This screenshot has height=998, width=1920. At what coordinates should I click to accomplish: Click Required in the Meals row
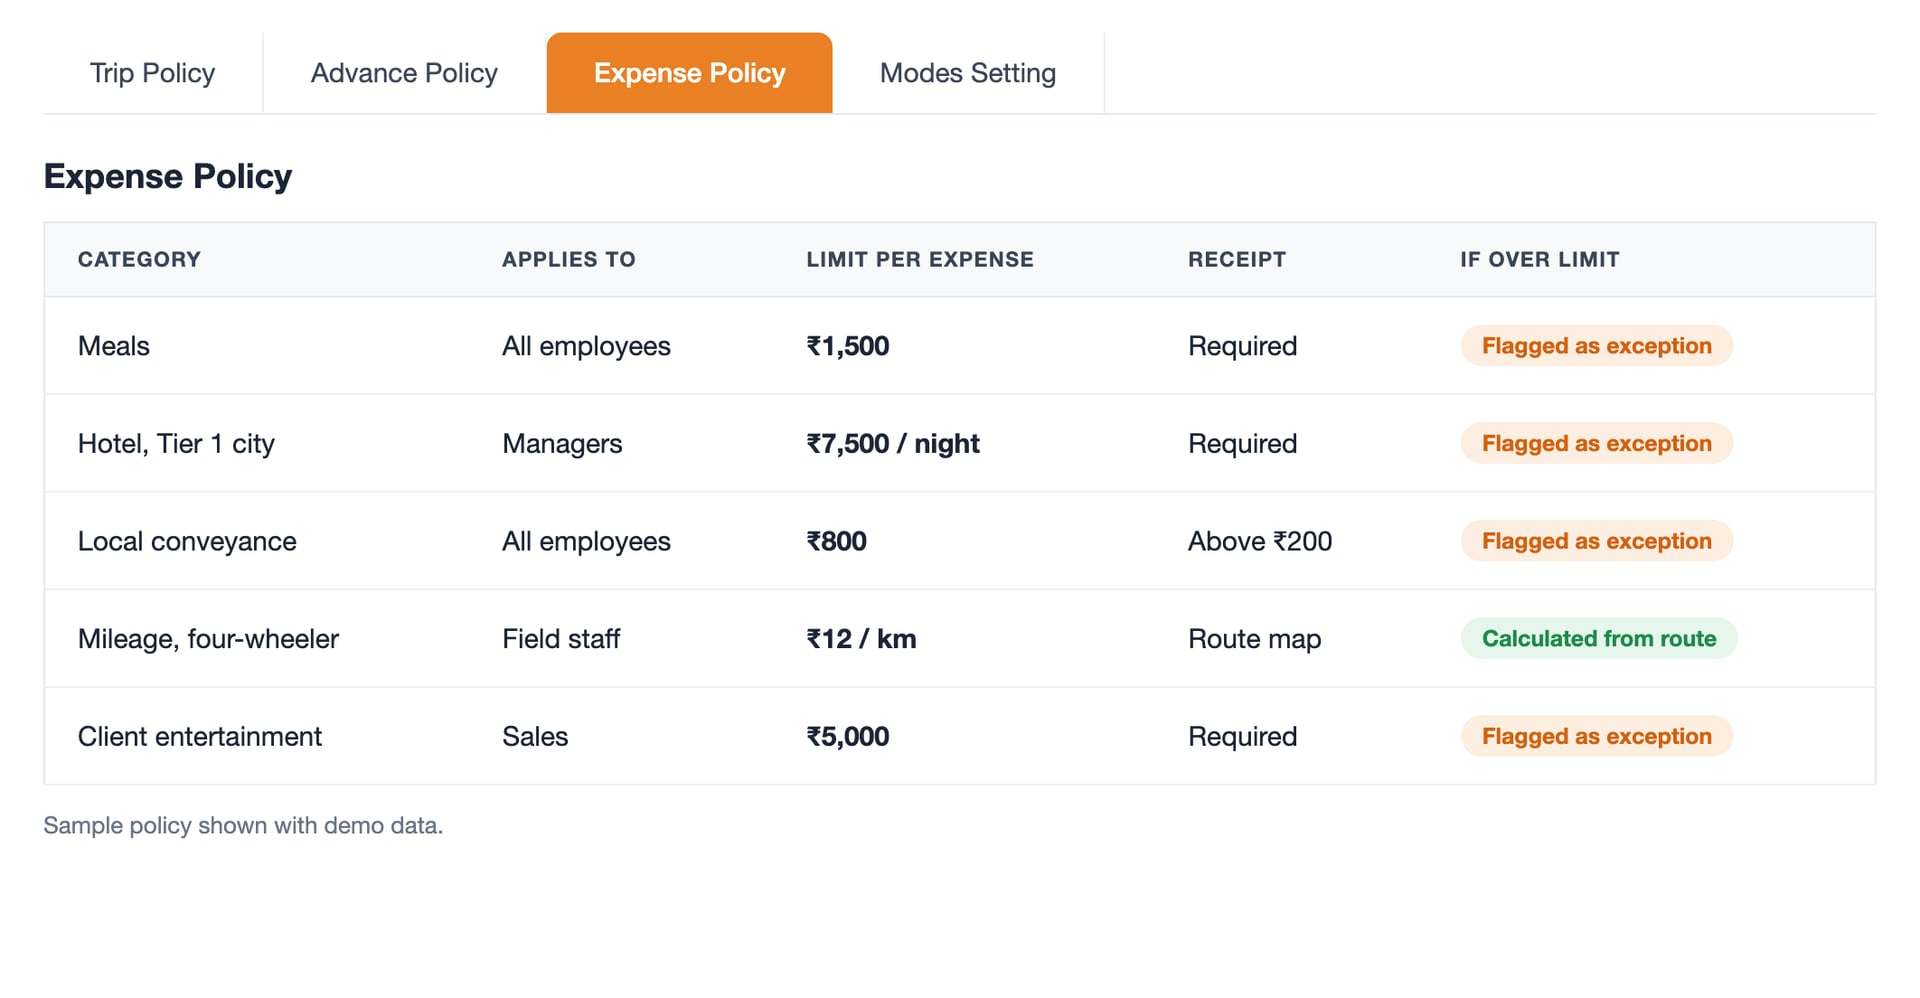tap(1242, 346)
